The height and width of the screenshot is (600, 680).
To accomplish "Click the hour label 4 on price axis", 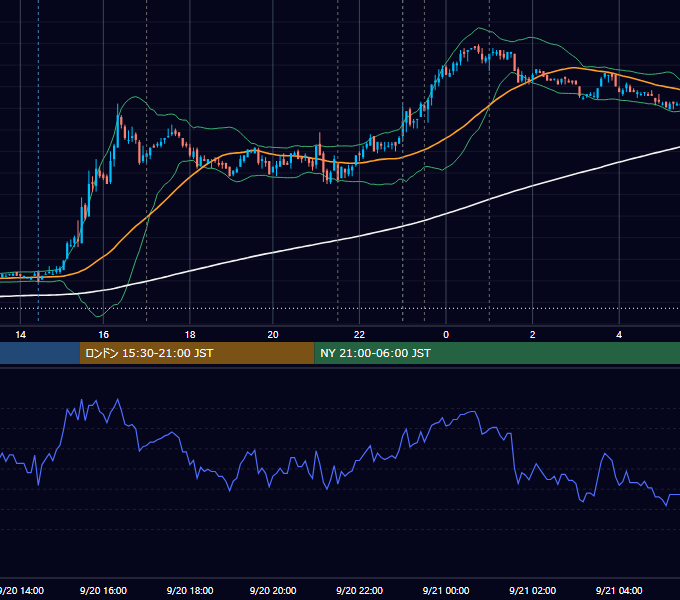I will pyautogui.click(x=619, y=335).
